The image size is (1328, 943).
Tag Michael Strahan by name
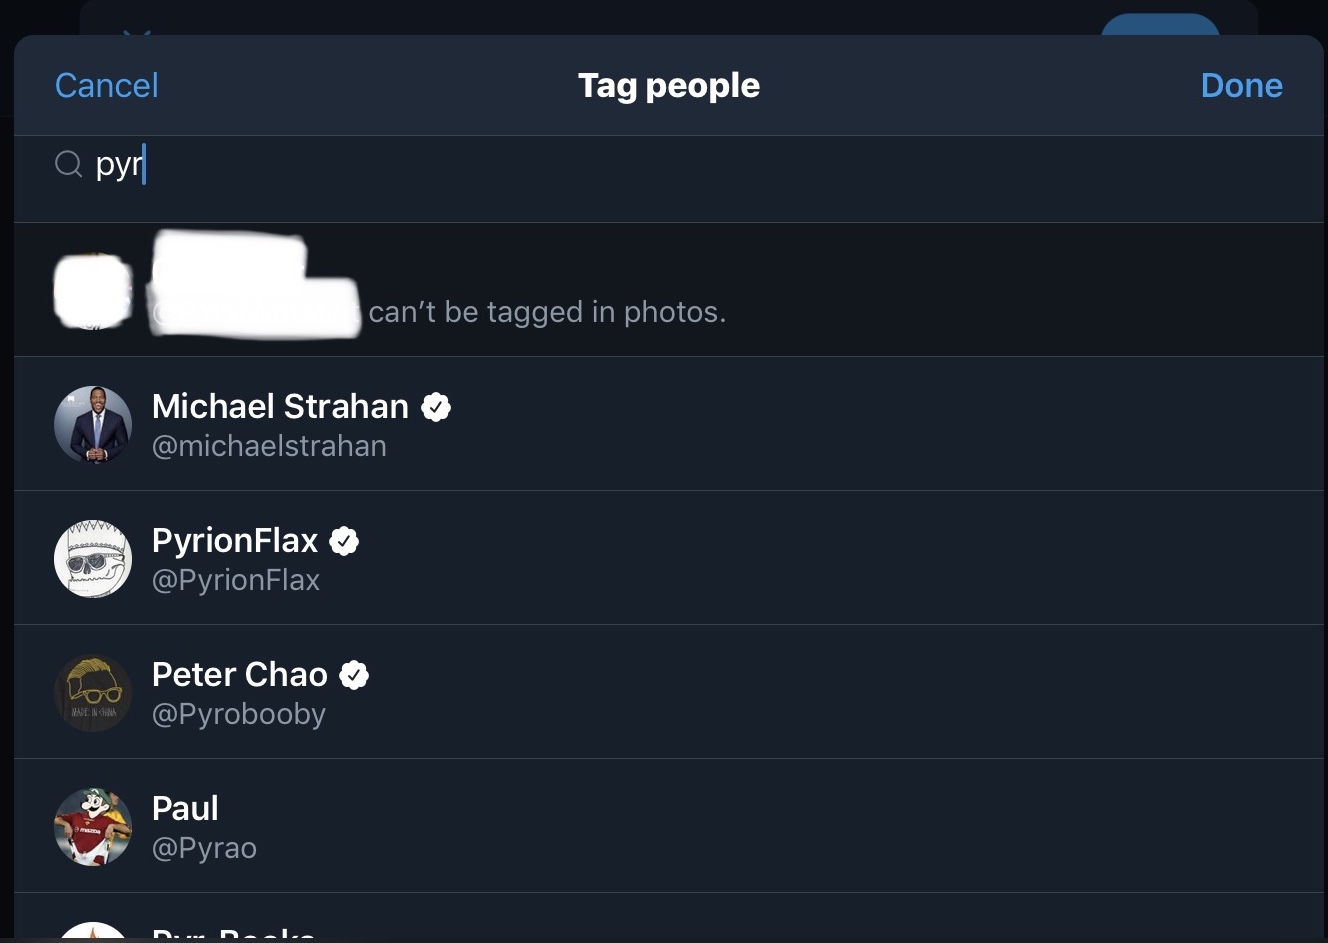[x=280, y=406]
